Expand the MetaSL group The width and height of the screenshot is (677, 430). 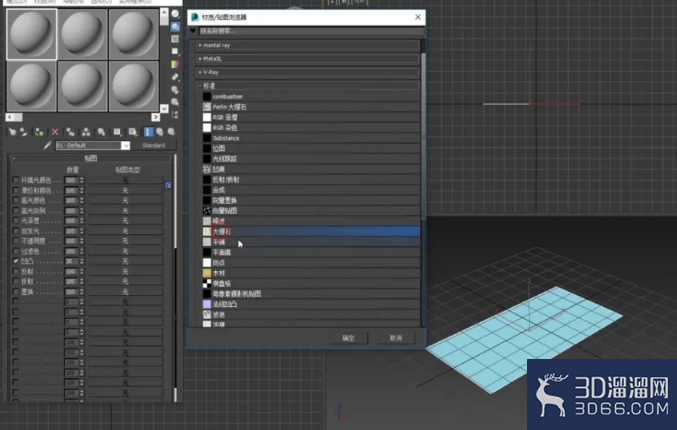pos(307,59)
